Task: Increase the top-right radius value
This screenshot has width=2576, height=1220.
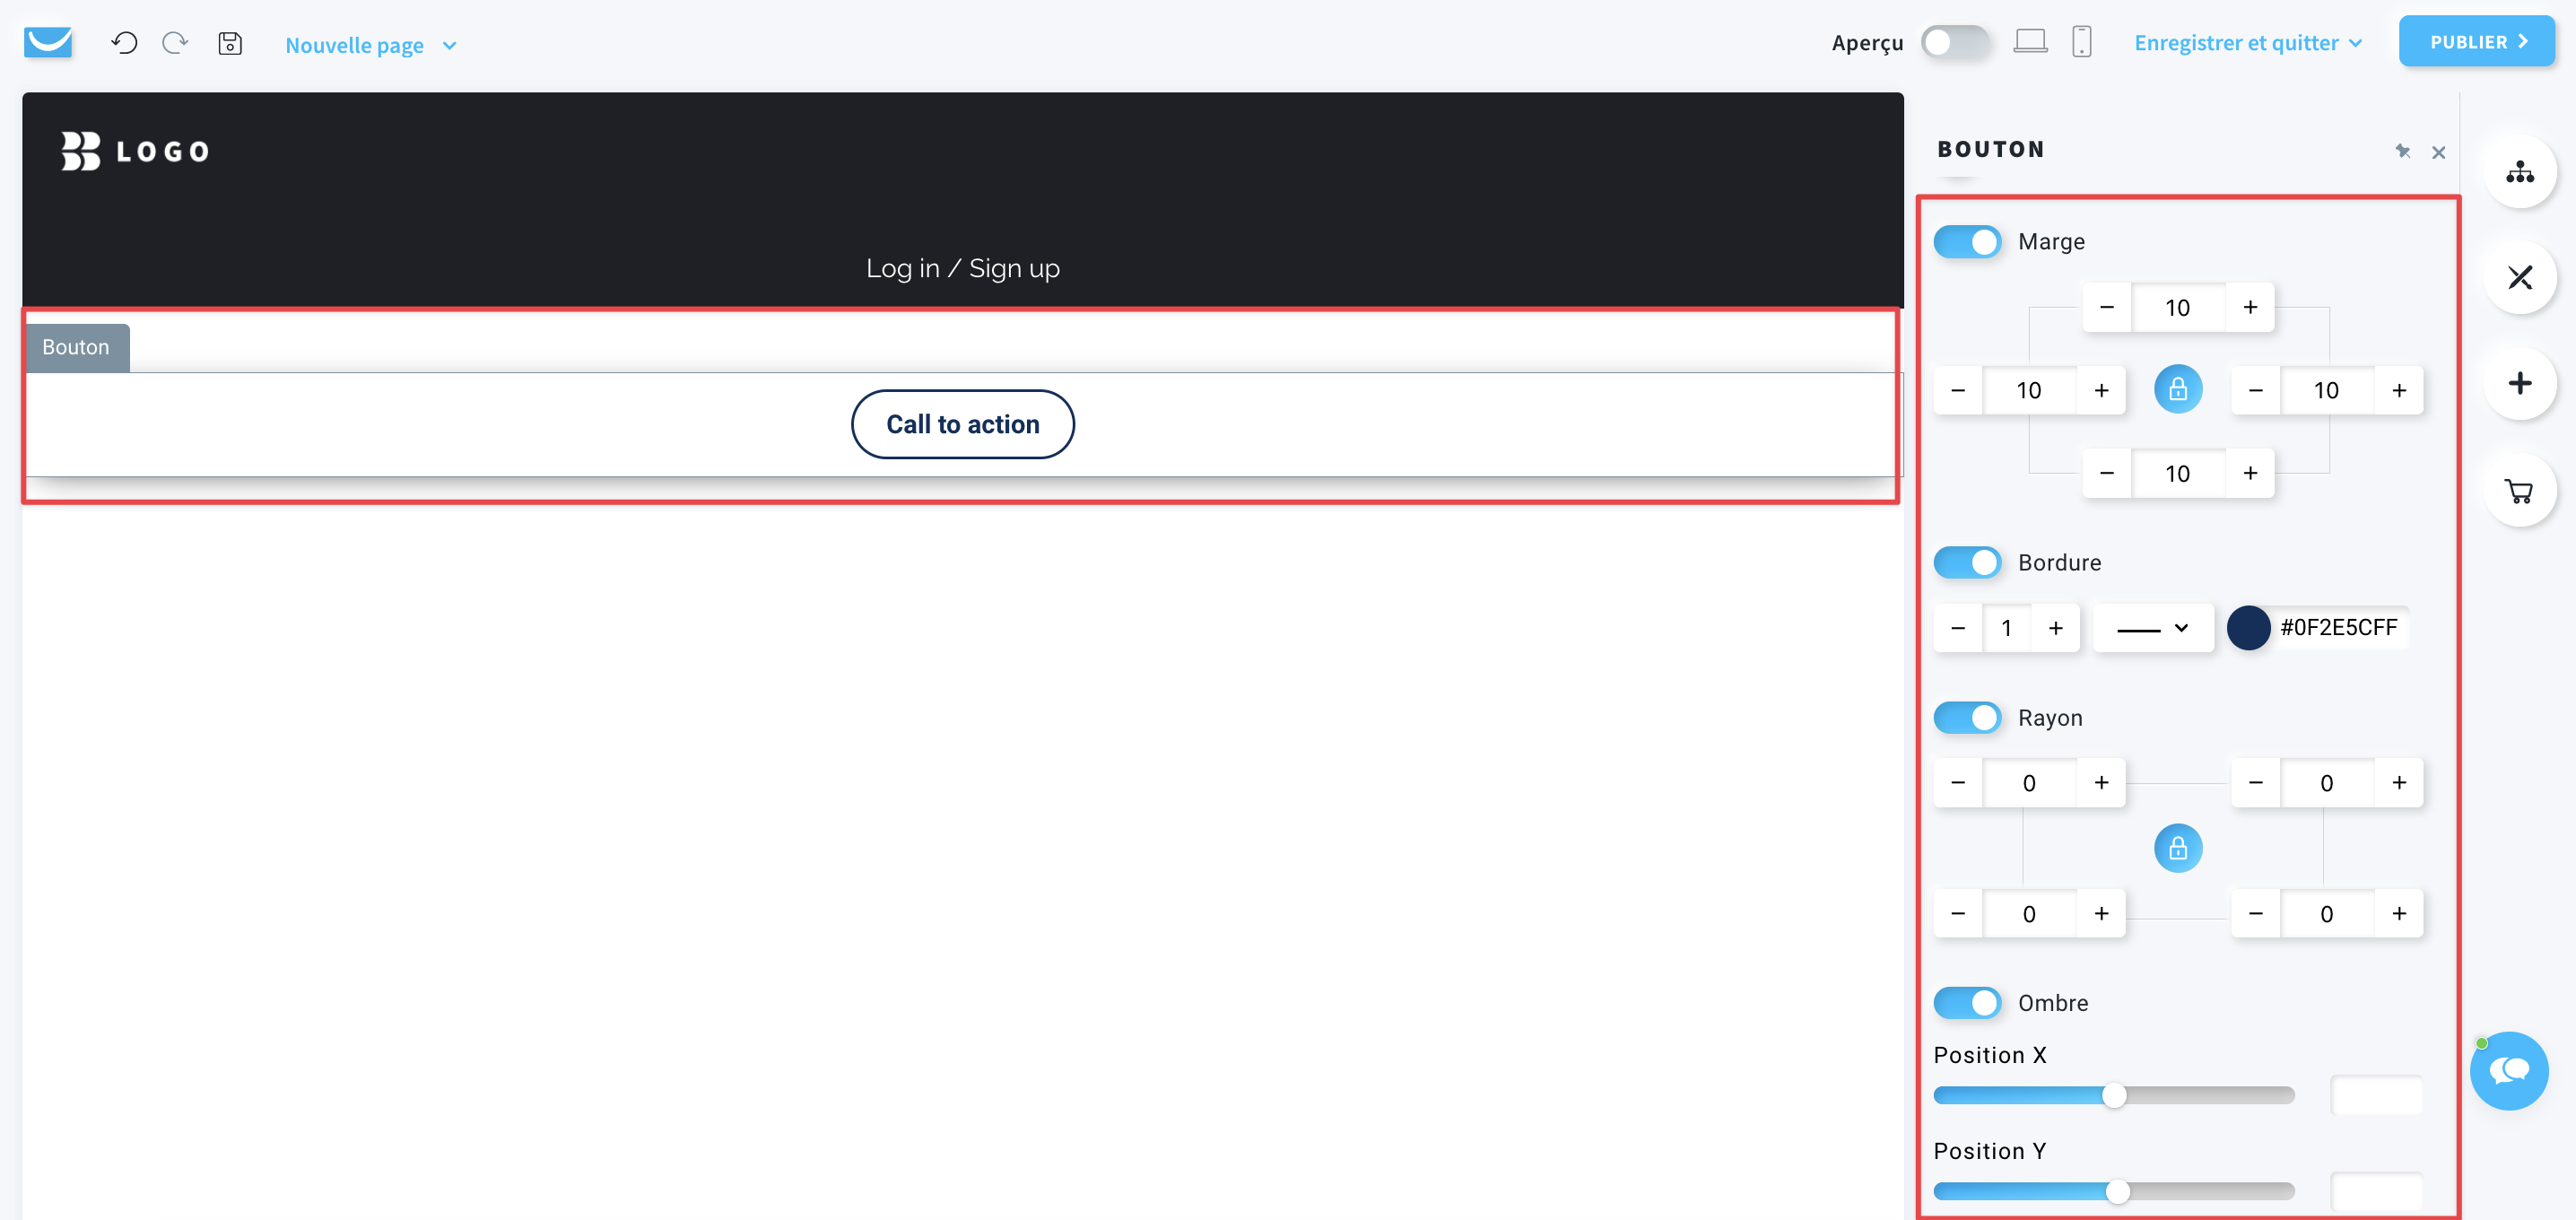Action: pyautogui.click(x=2399, y=783)
